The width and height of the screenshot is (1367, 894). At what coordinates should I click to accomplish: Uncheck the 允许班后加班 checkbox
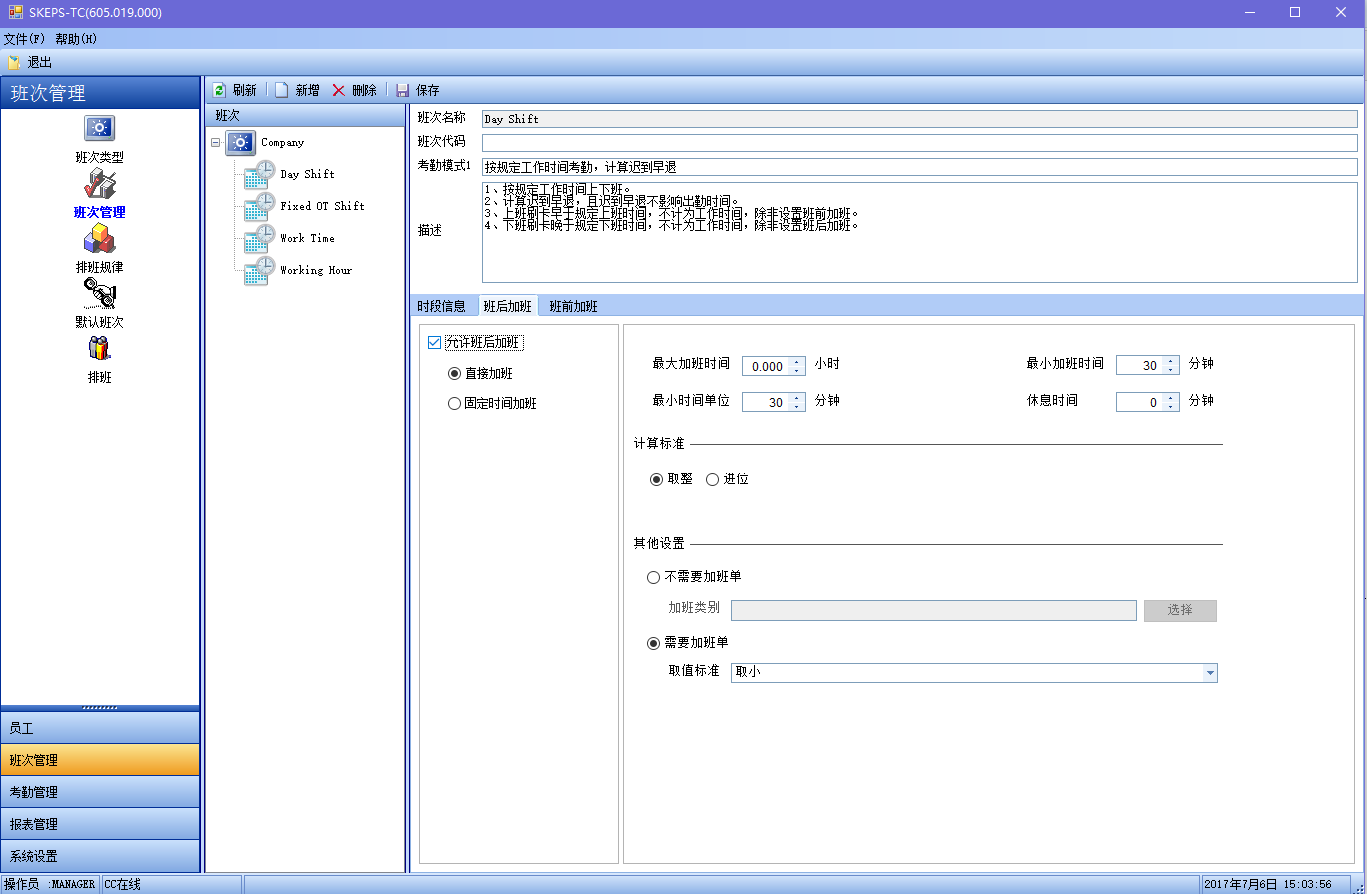[x=434, y=343]
